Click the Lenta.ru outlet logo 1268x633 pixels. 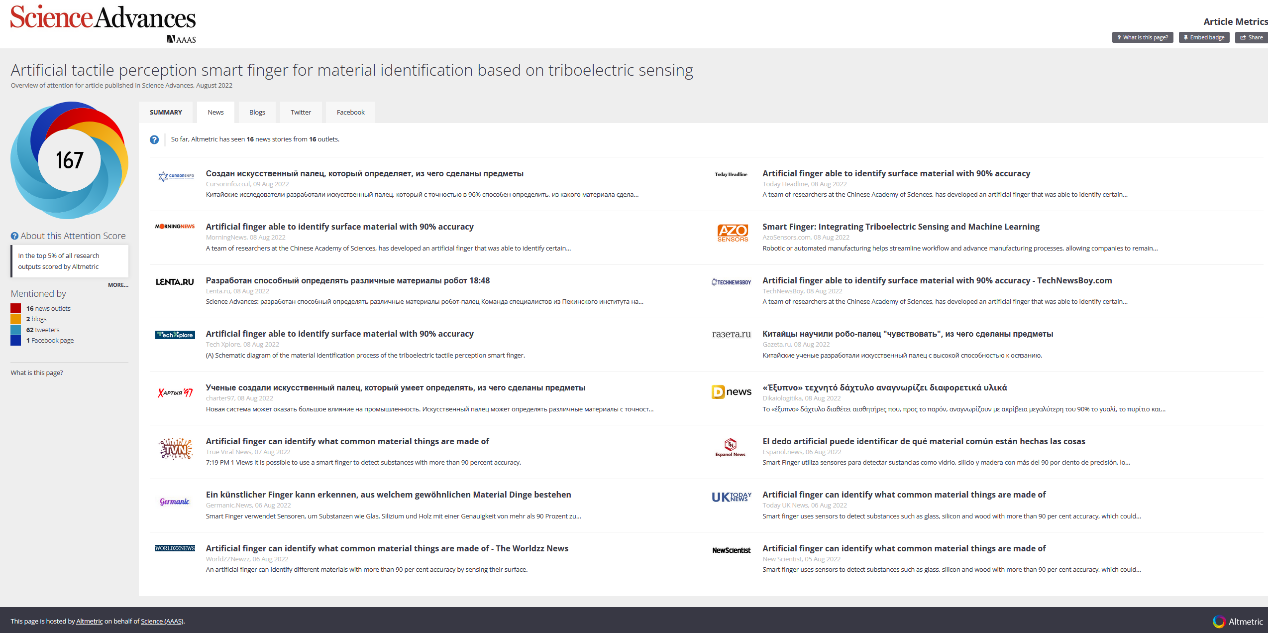pos(175,282)
